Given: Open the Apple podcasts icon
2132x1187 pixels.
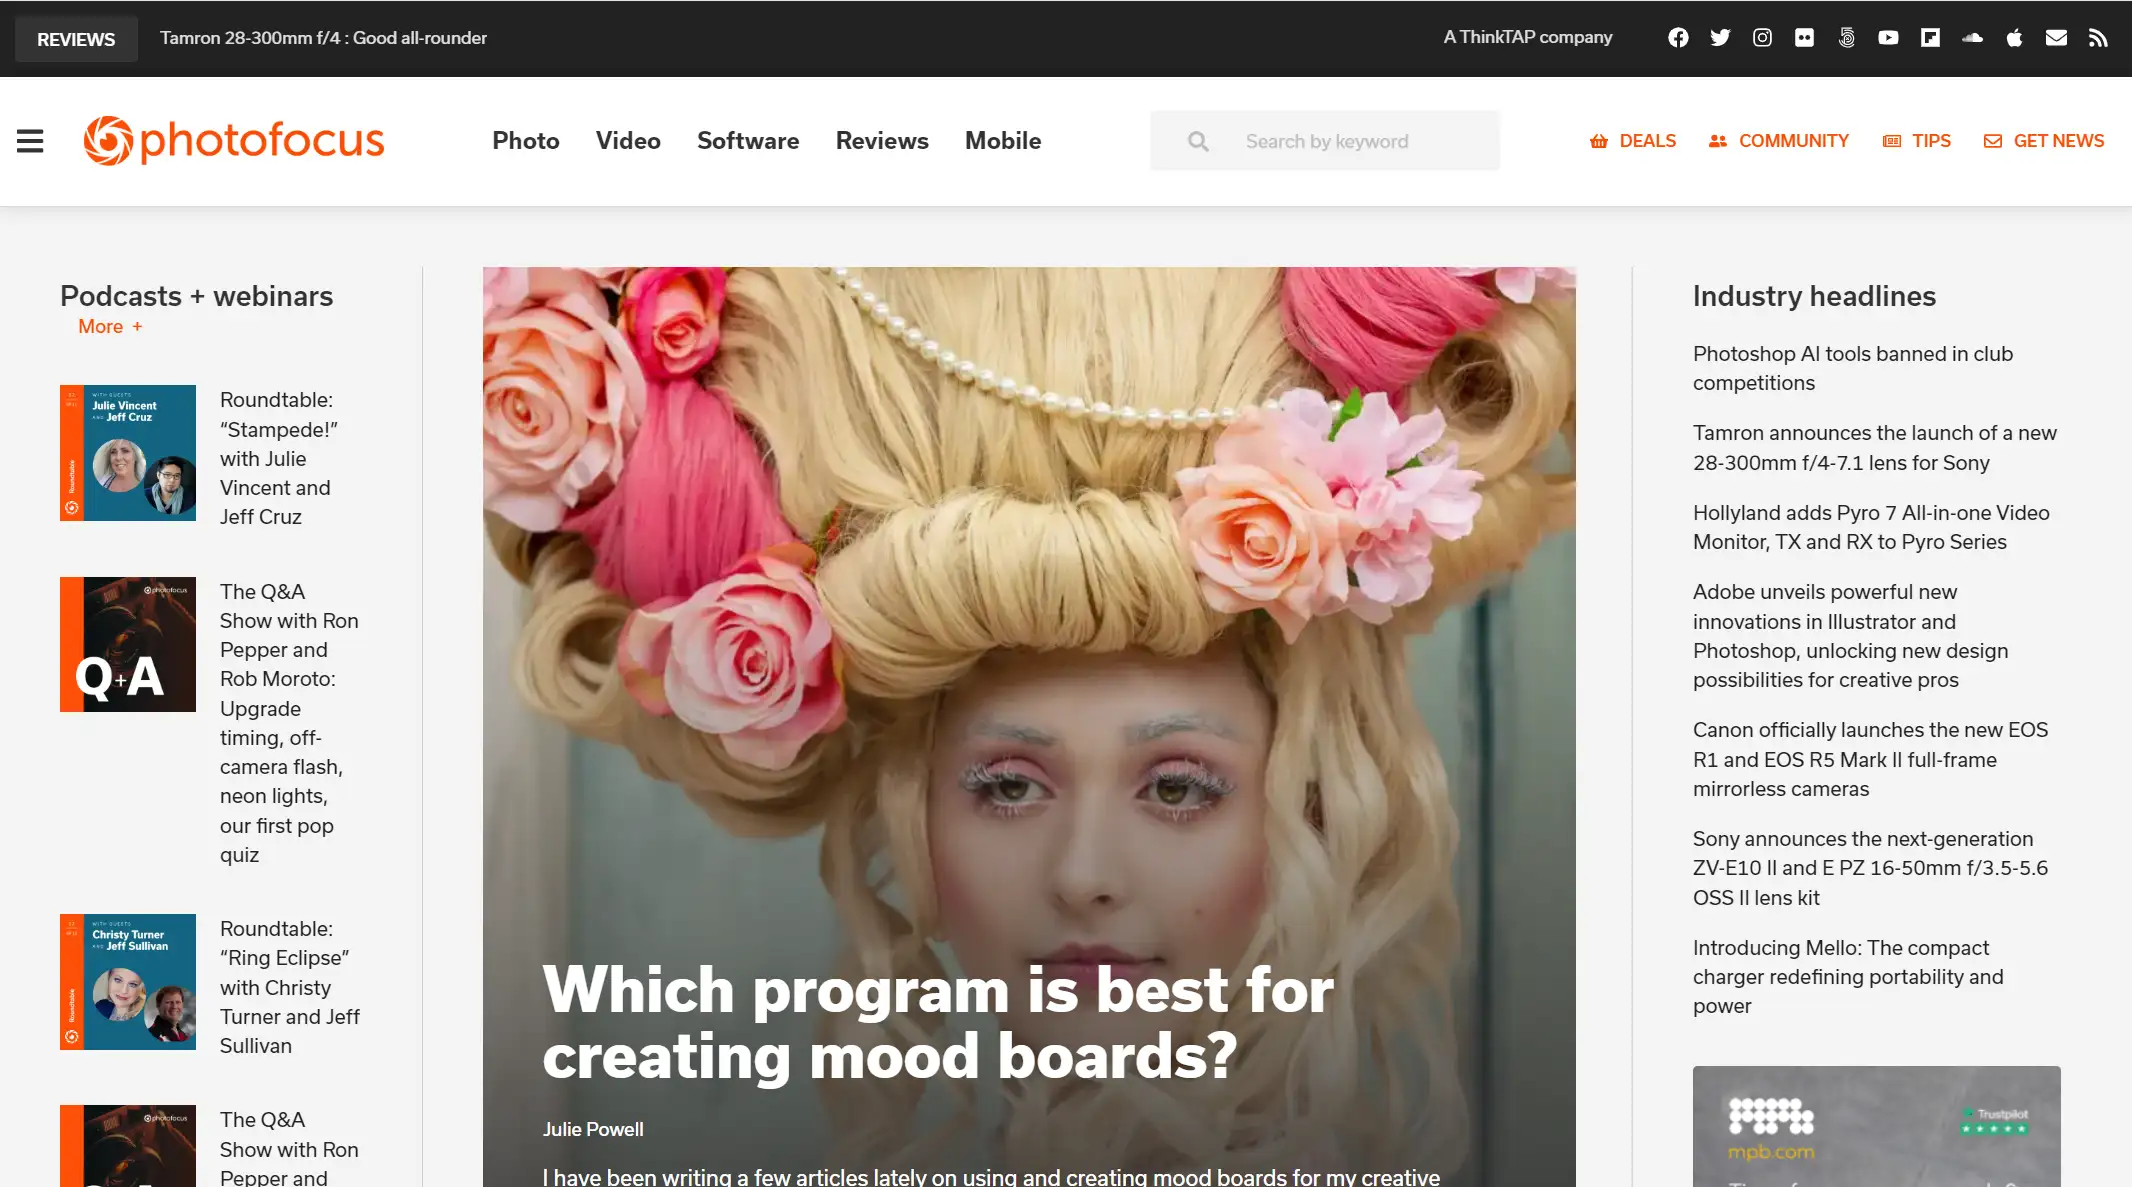Looking at the screenshot, I should coord(2014,38).
